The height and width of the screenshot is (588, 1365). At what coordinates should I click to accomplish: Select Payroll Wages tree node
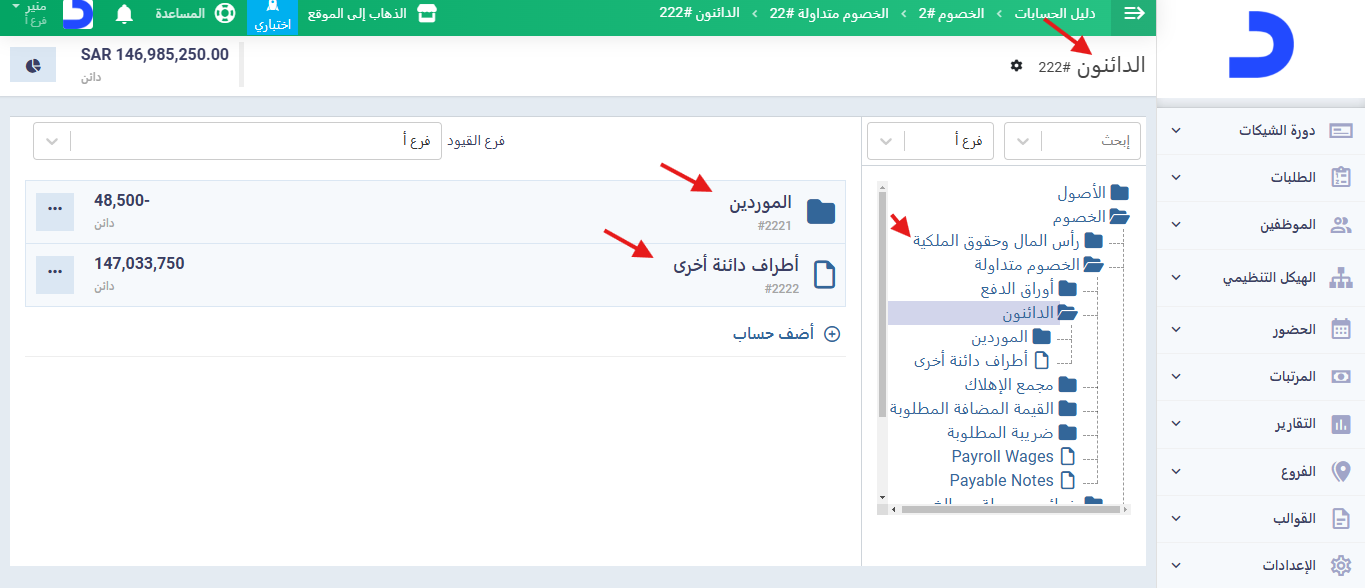(x=1002, y=456)
